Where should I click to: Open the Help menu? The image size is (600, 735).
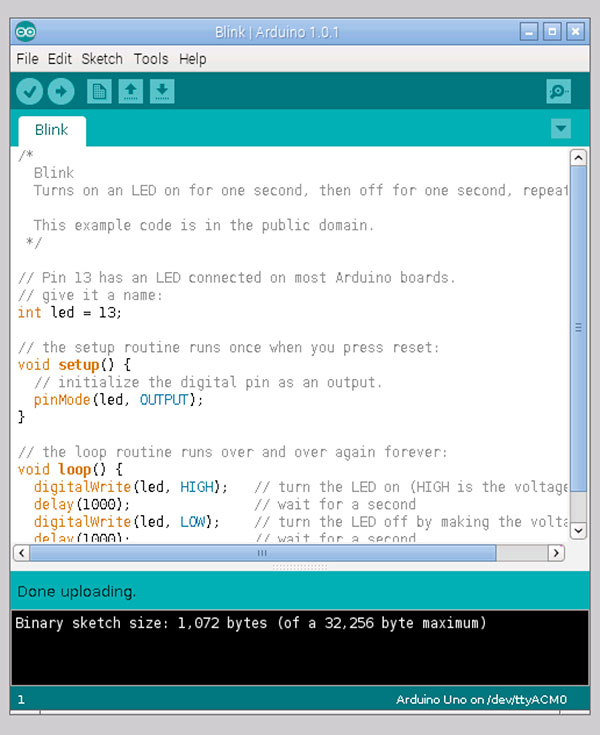click(192, 59)
